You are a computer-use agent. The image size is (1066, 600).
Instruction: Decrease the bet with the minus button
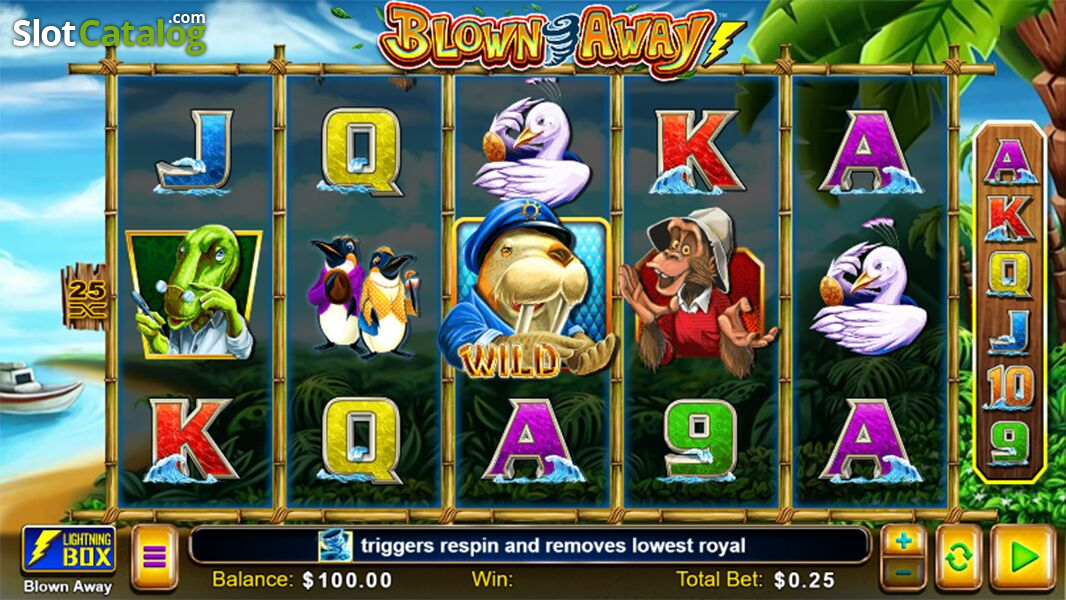point(904,573)
